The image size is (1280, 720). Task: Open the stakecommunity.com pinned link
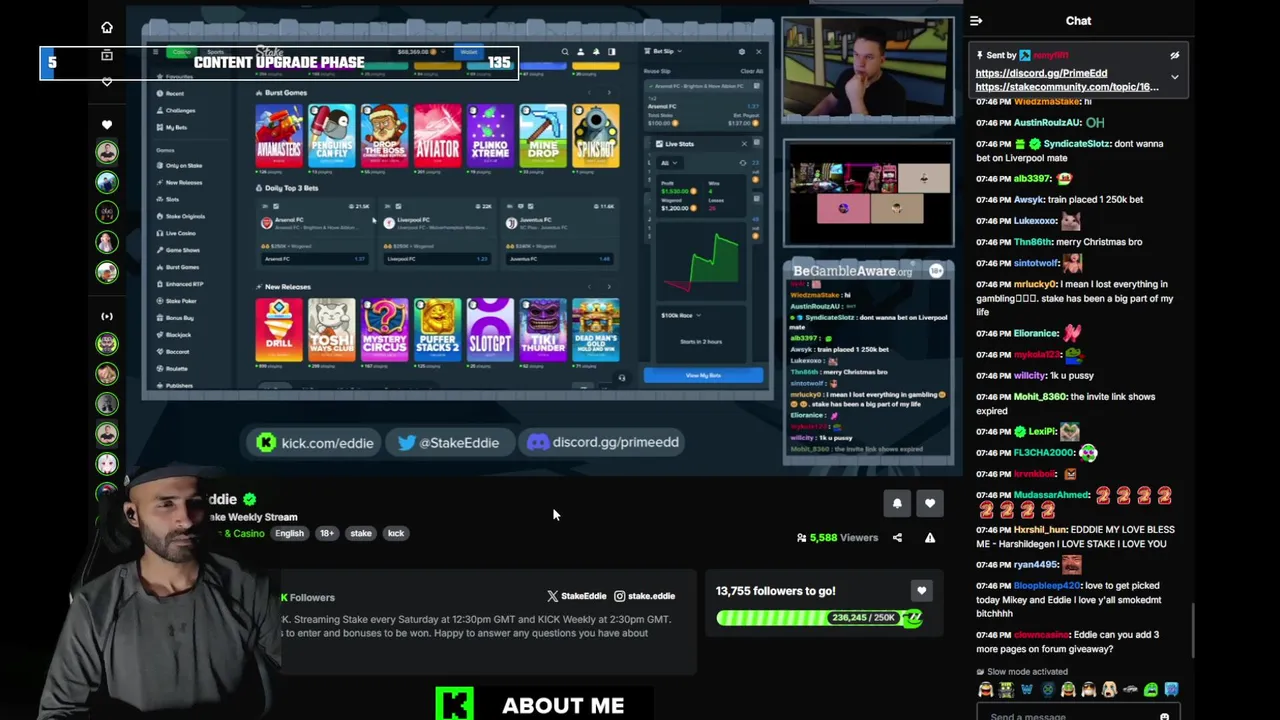(x=1067, y=87)
